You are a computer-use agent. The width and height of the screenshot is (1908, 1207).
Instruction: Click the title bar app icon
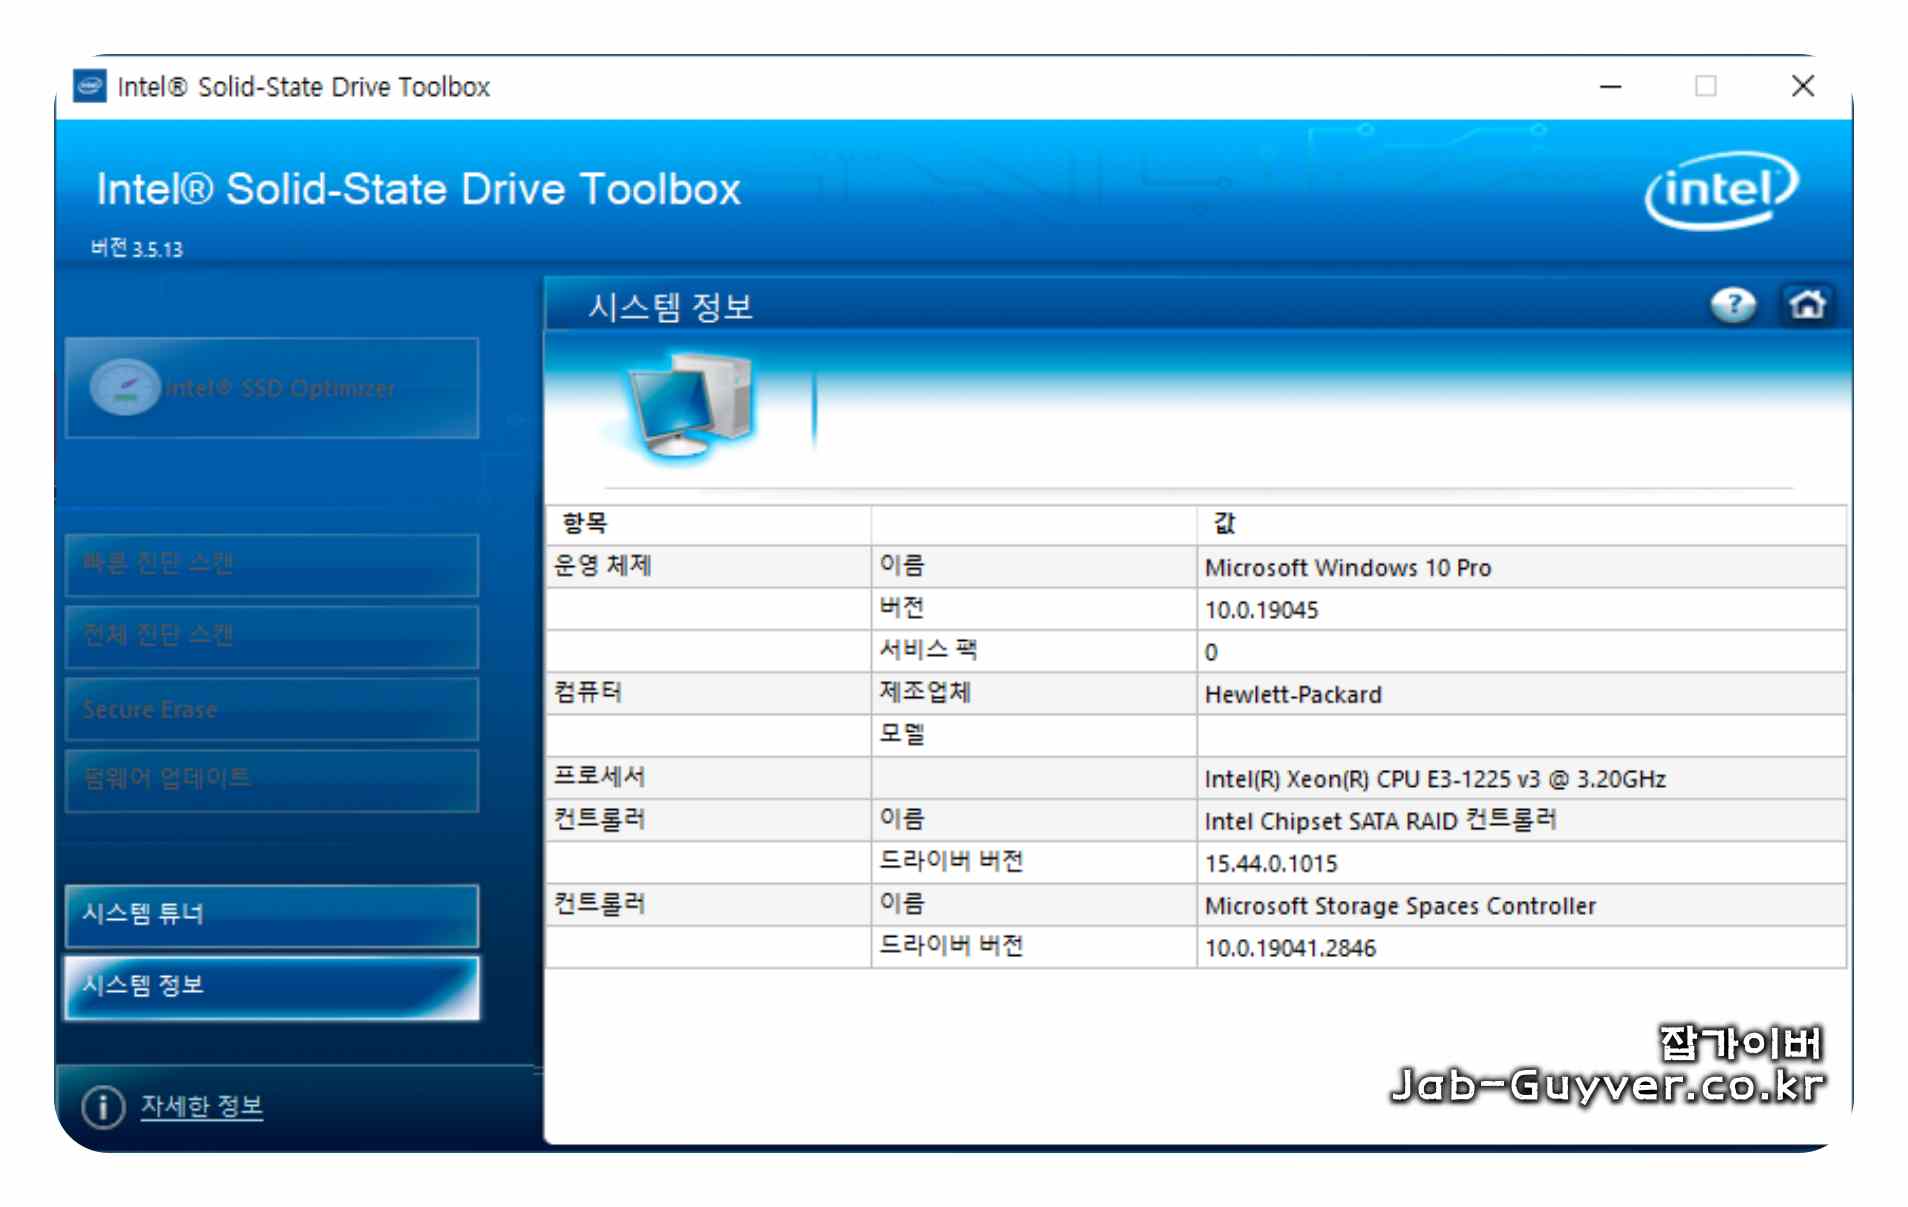tap(89, 86)
